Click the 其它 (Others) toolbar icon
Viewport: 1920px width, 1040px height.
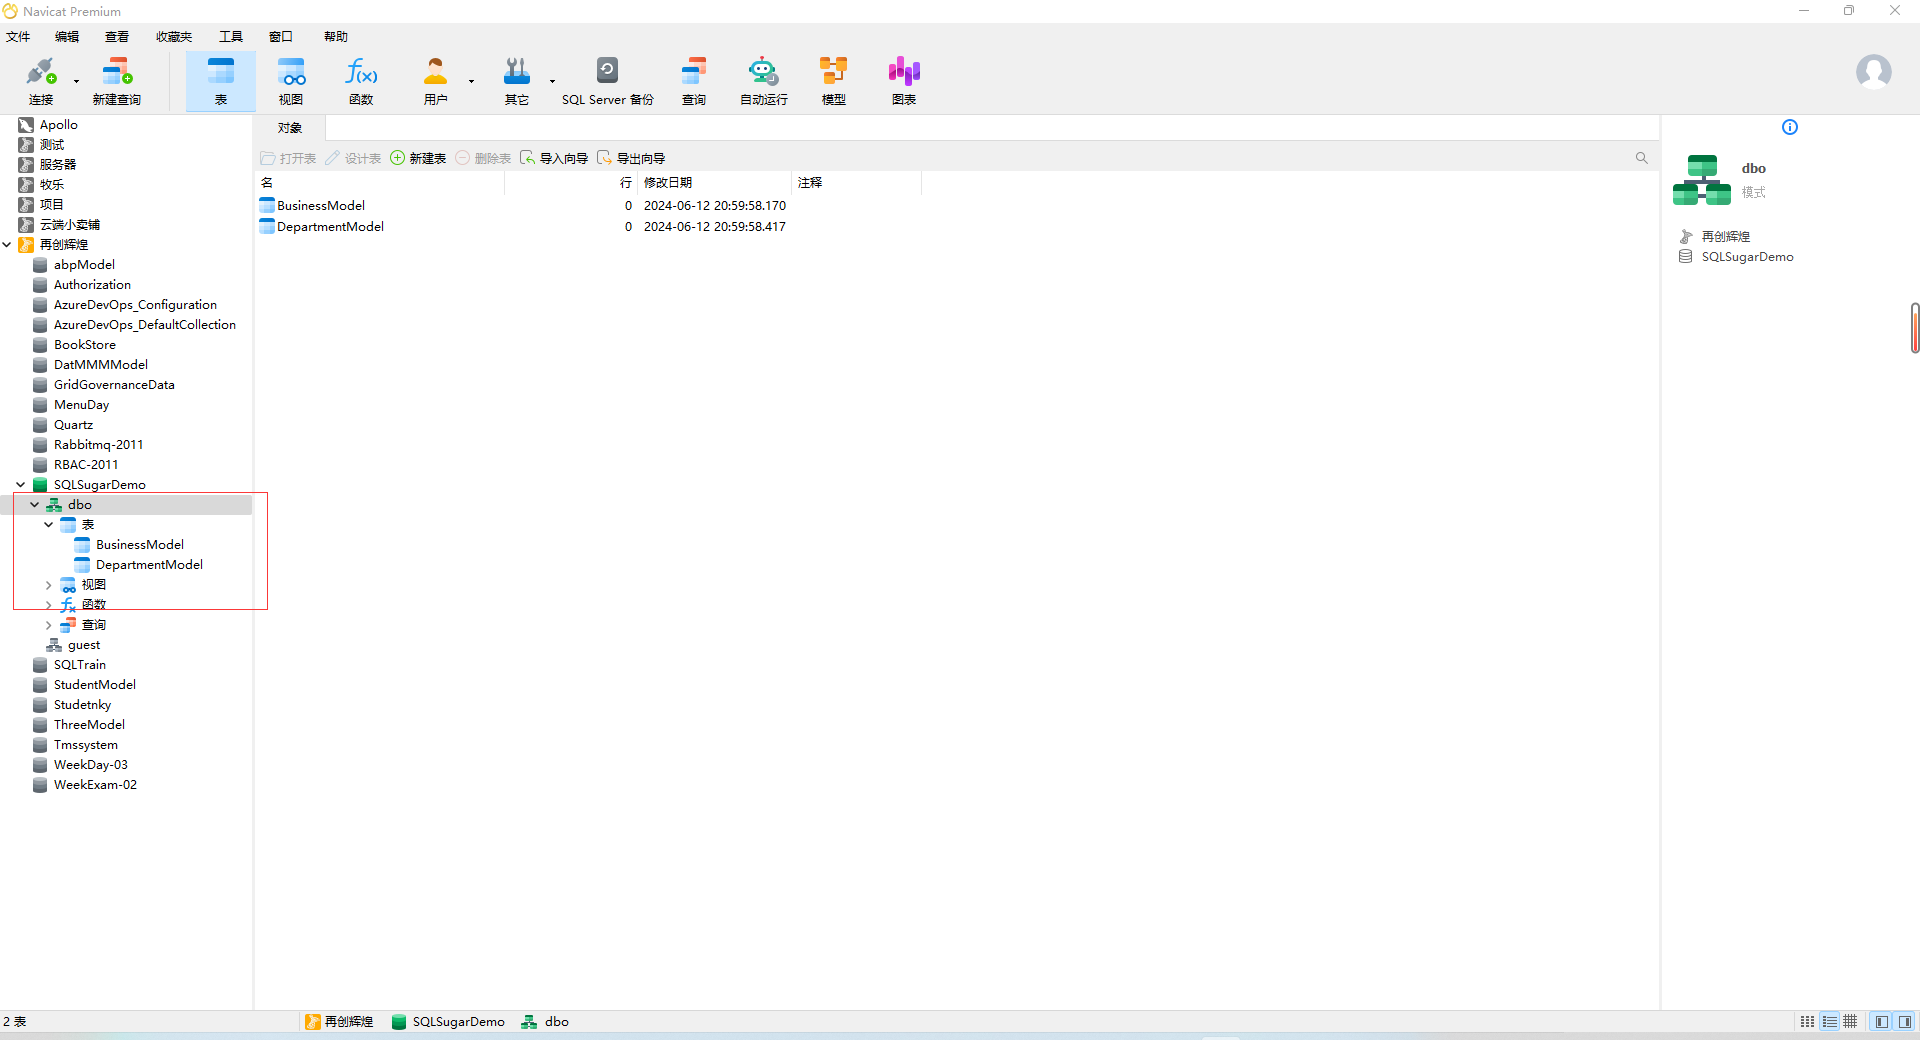(x=517, y=80)
